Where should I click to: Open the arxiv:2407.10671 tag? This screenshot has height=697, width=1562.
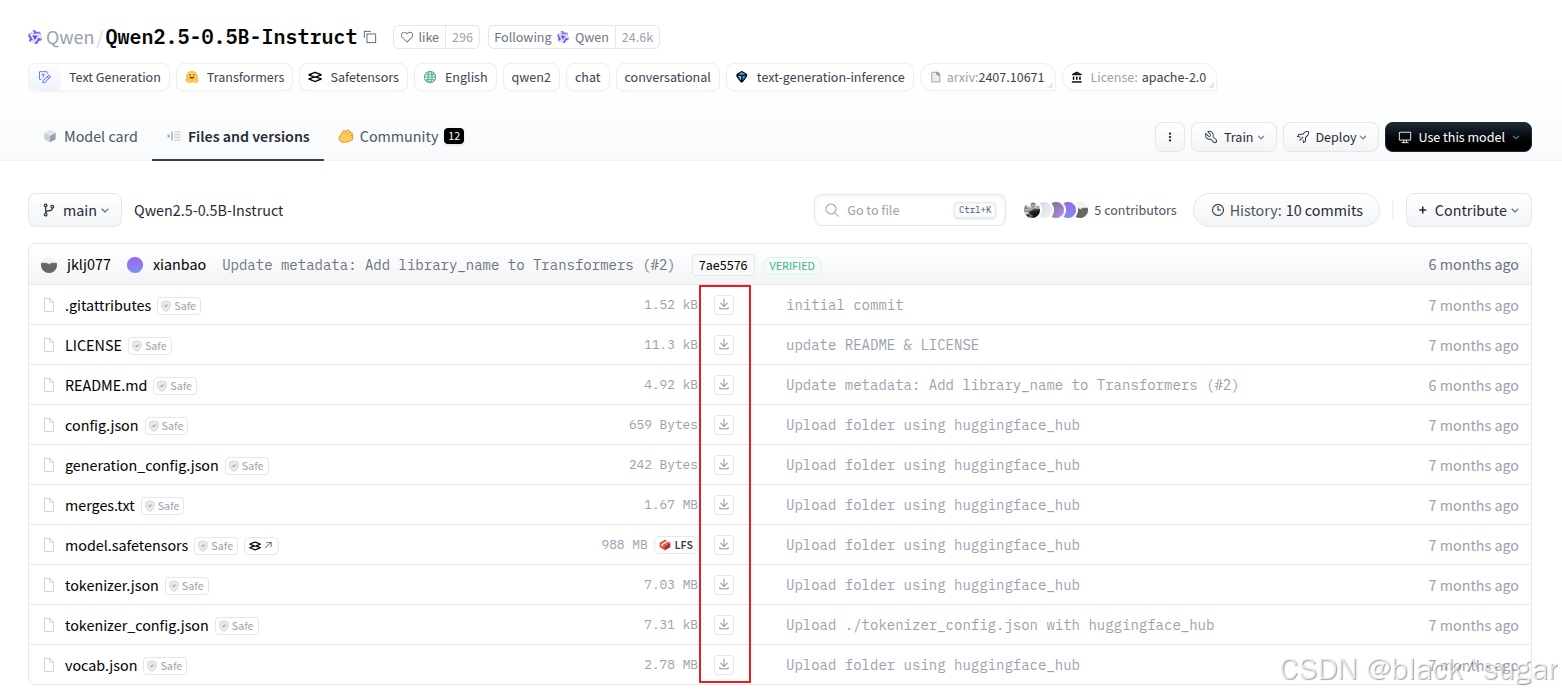tap(987, 77)
